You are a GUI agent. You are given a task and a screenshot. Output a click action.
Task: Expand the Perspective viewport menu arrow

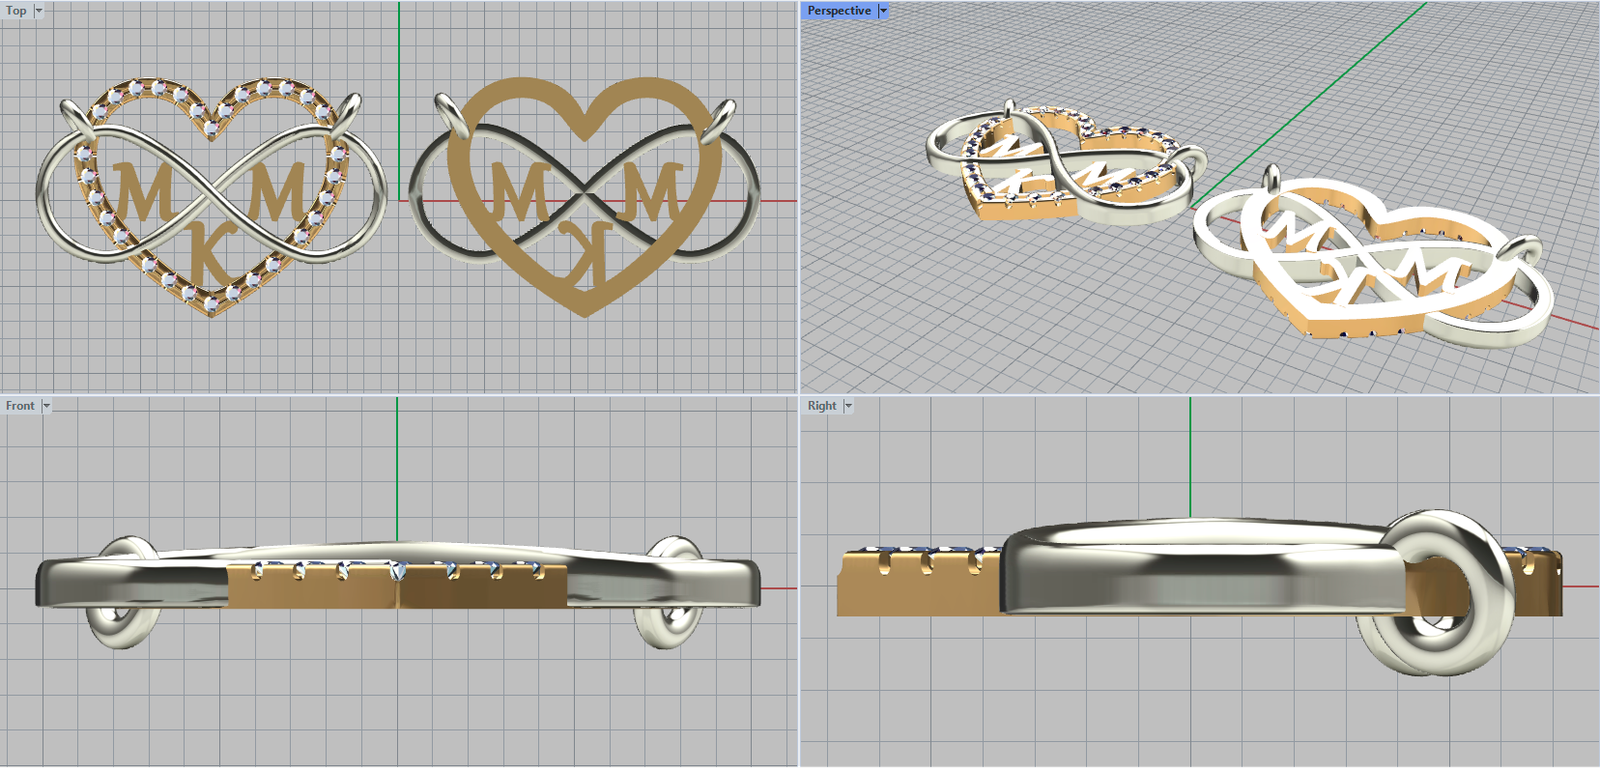click(x=883, y=11)
